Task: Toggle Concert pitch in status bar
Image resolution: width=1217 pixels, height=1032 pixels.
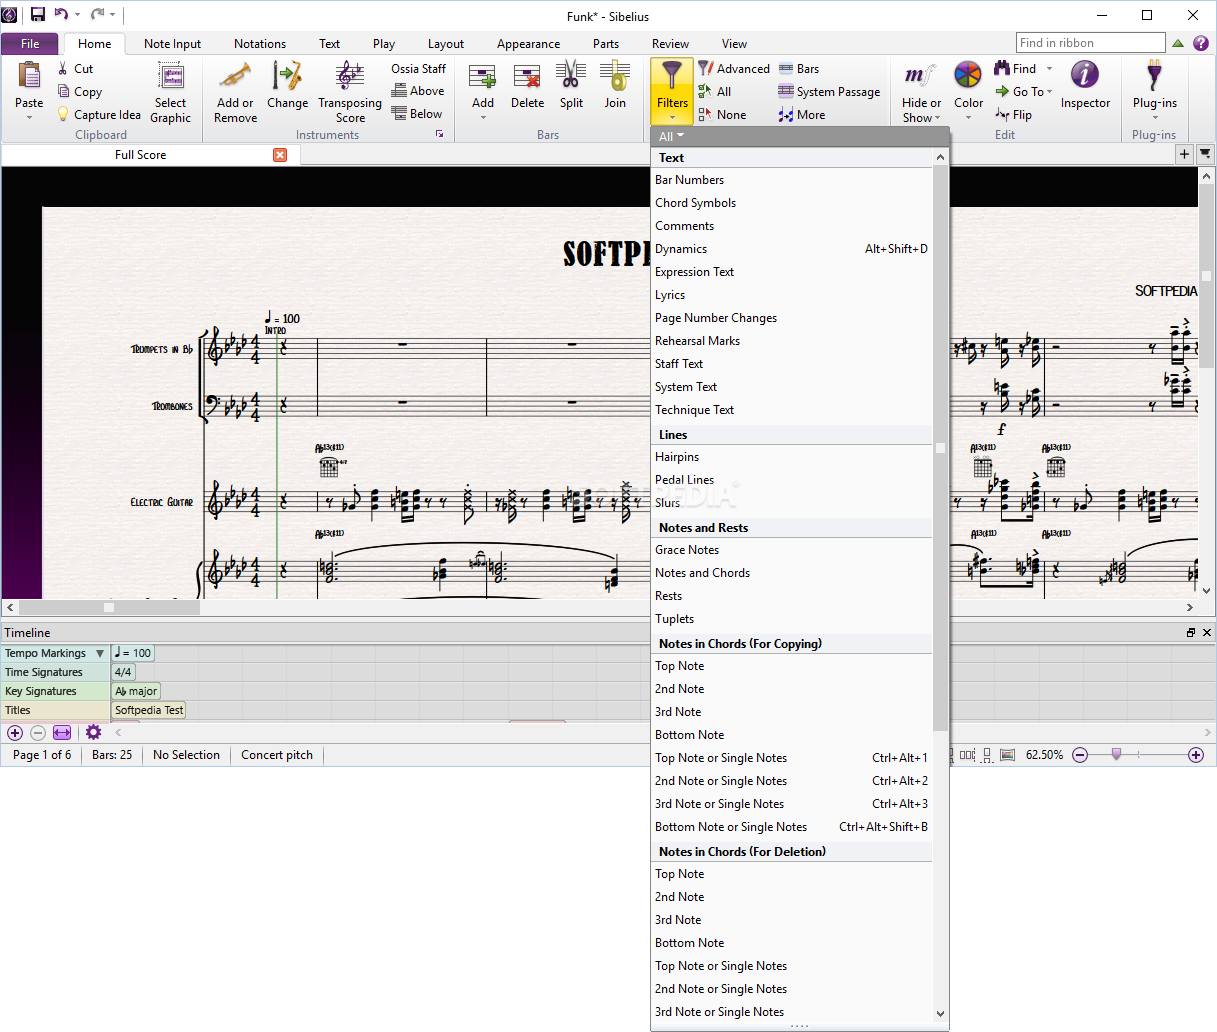Action: (x=277, y=755)
